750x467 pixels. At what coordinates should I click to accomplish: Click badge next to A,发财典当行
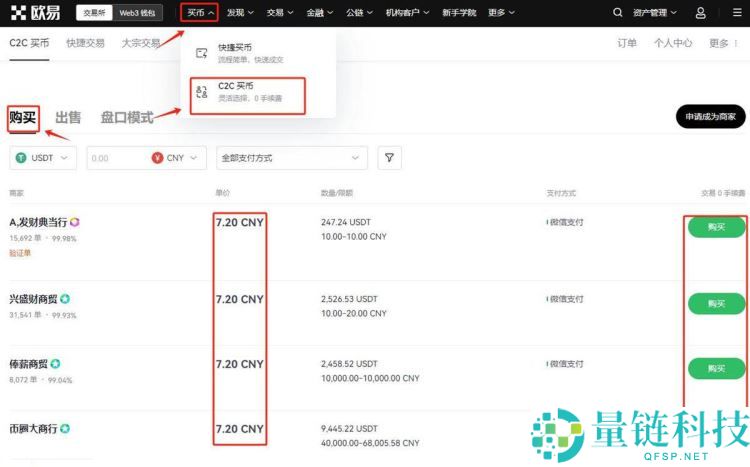click(75, 222)
